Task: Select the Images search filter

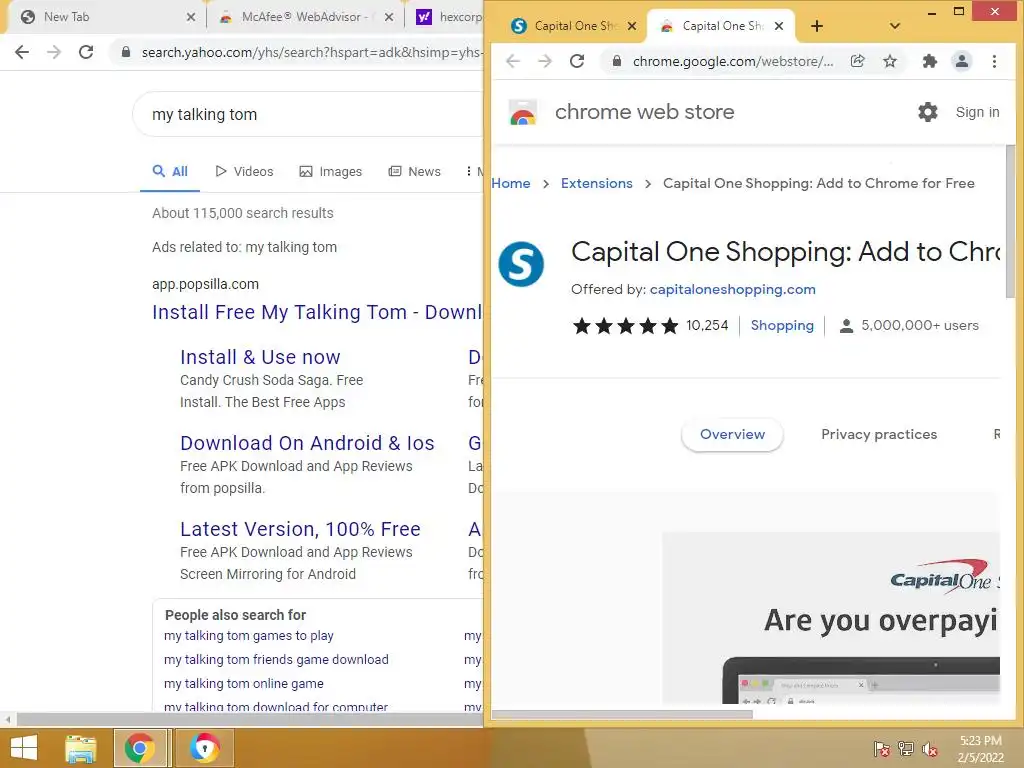Action: click(330, 172)
